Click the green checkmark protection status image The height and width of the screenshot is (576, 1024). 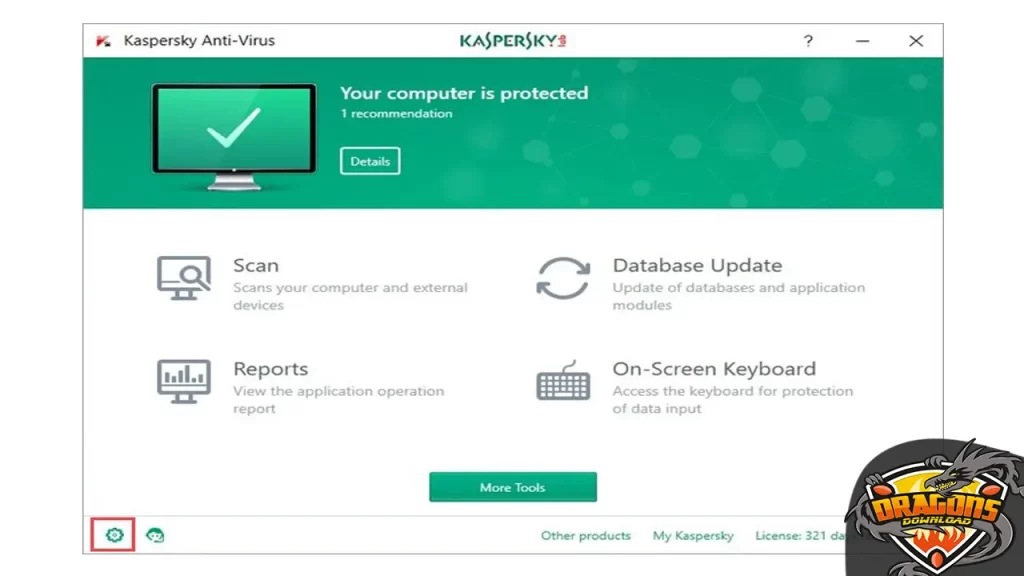coord(234,131)
